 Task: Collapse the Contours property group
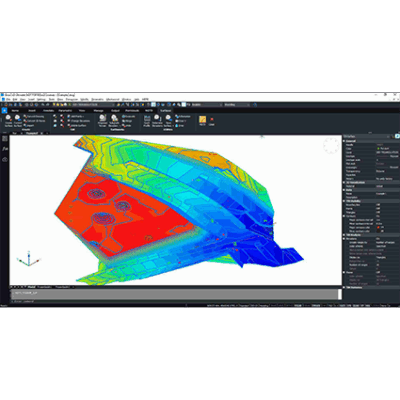point(344,216)
